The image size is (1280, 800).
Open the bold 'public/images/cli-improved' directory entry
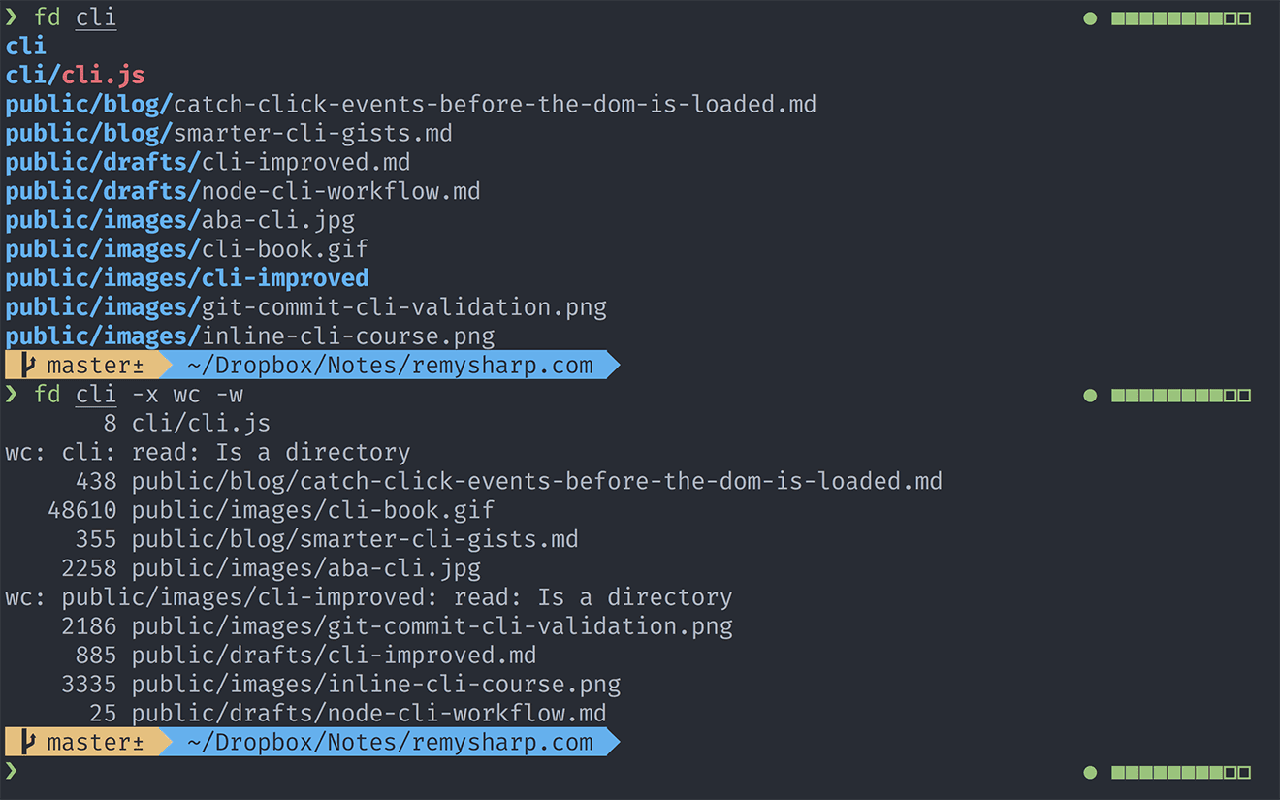pyautogui.click(x=187, y=278)
